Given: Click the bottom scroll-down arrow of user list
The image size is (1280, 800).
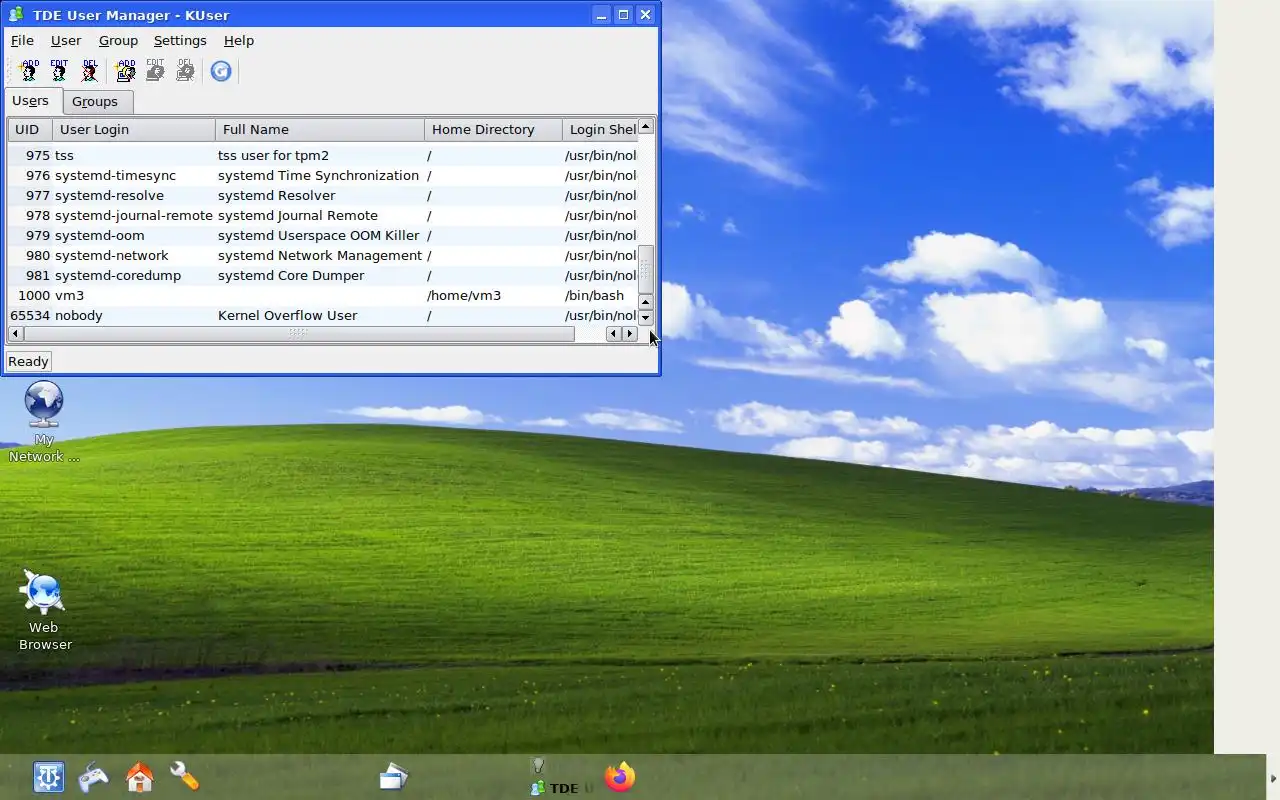Looking at the screenshot, I should coord(645,318).
